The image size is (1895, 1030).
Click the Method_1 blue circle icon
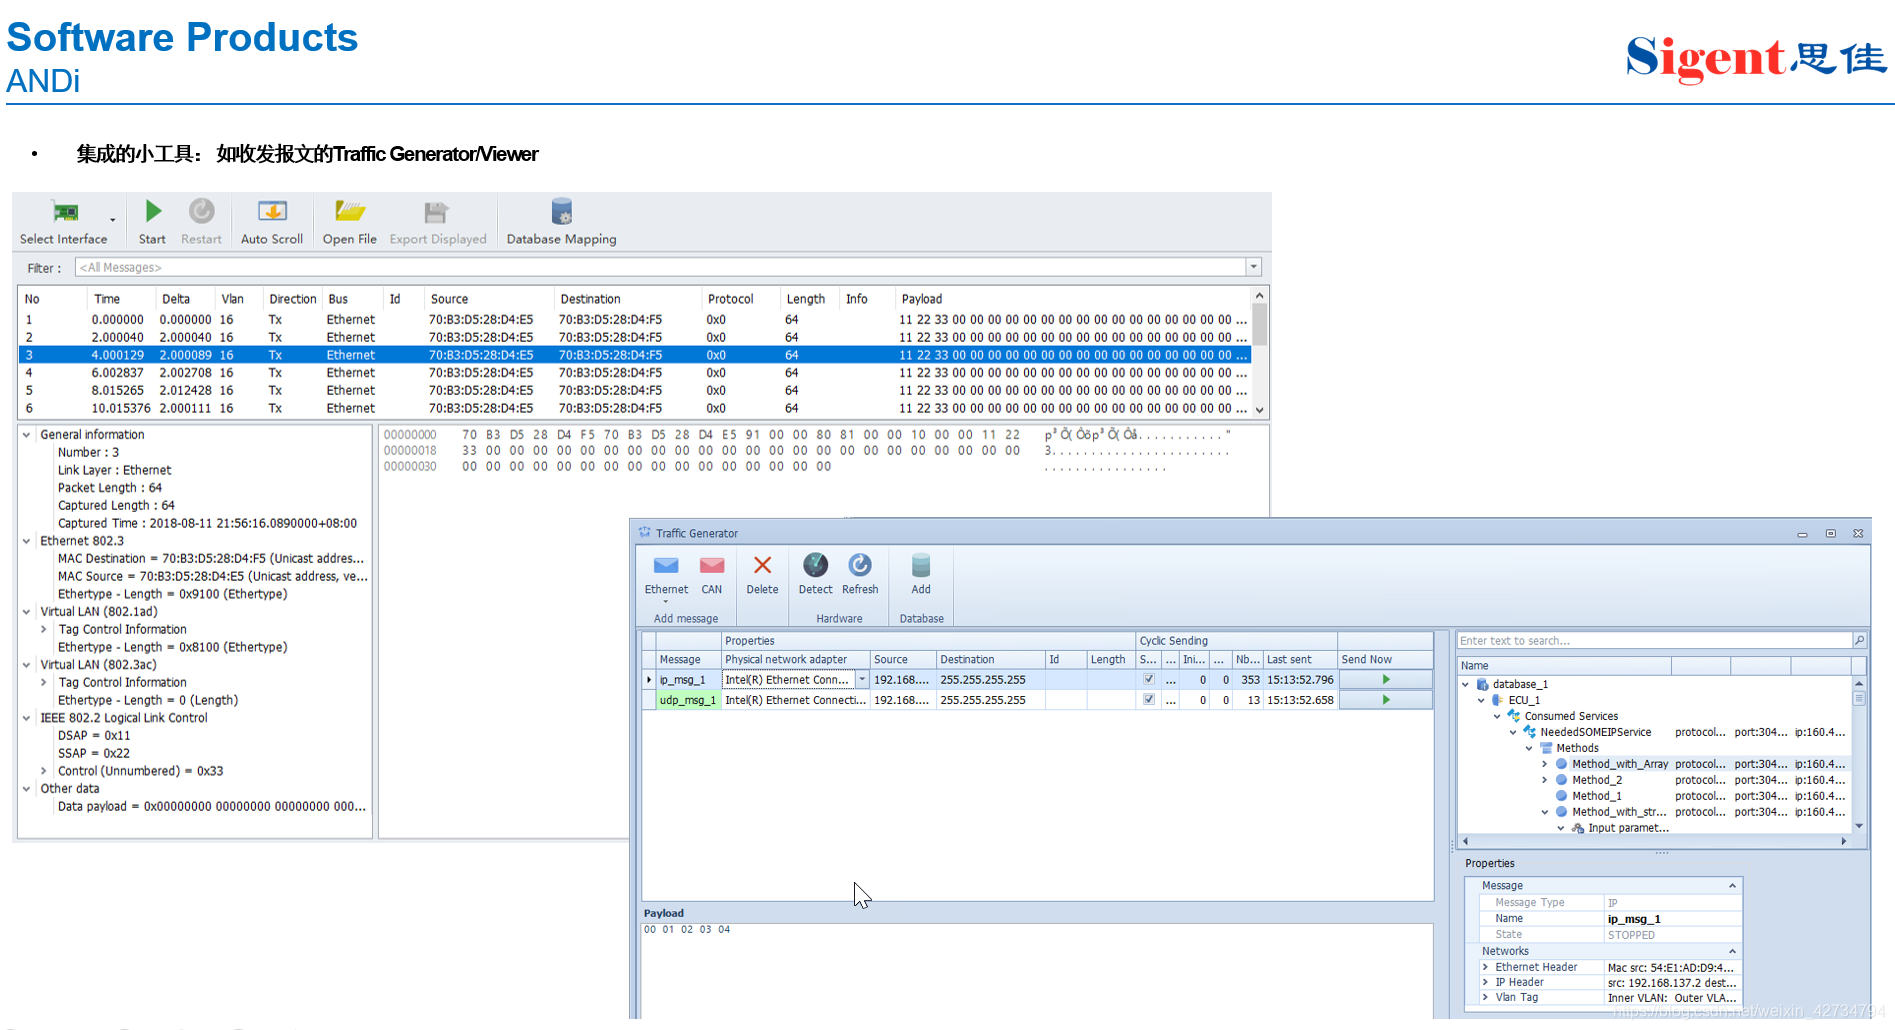click(1561, 796)
